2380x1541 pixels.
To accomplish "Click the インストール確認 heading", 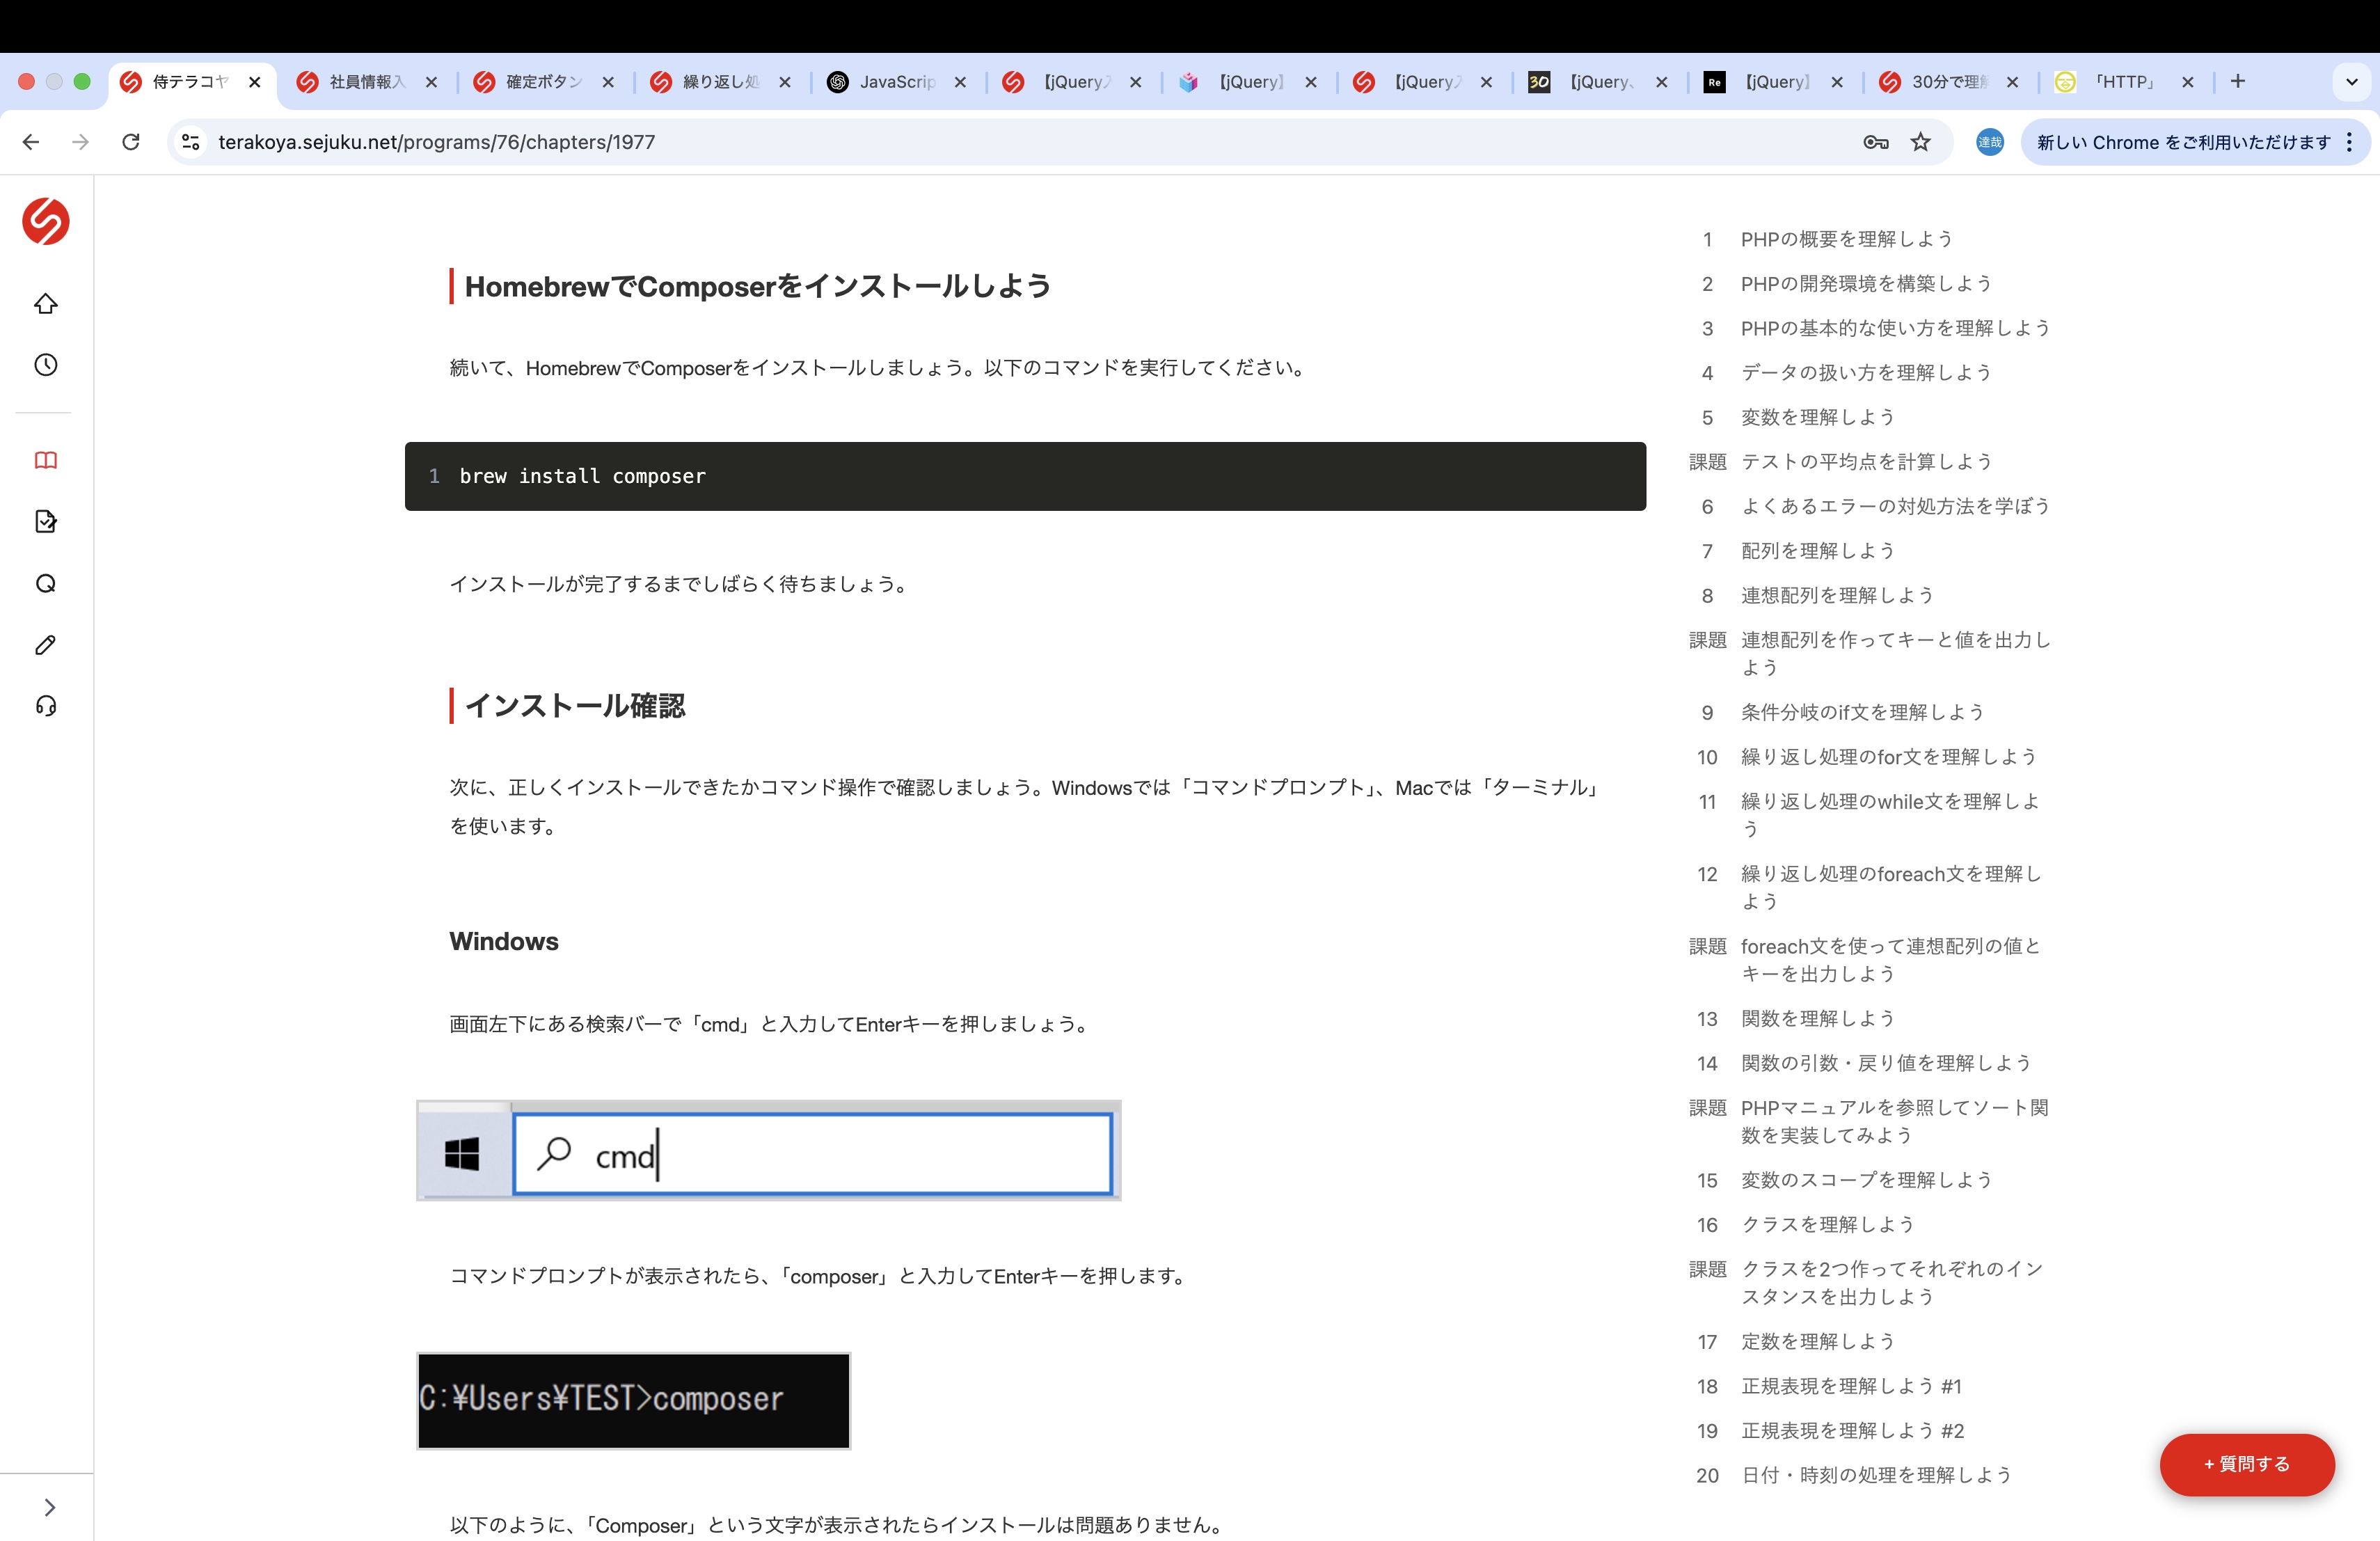I will tap(575, 706).
